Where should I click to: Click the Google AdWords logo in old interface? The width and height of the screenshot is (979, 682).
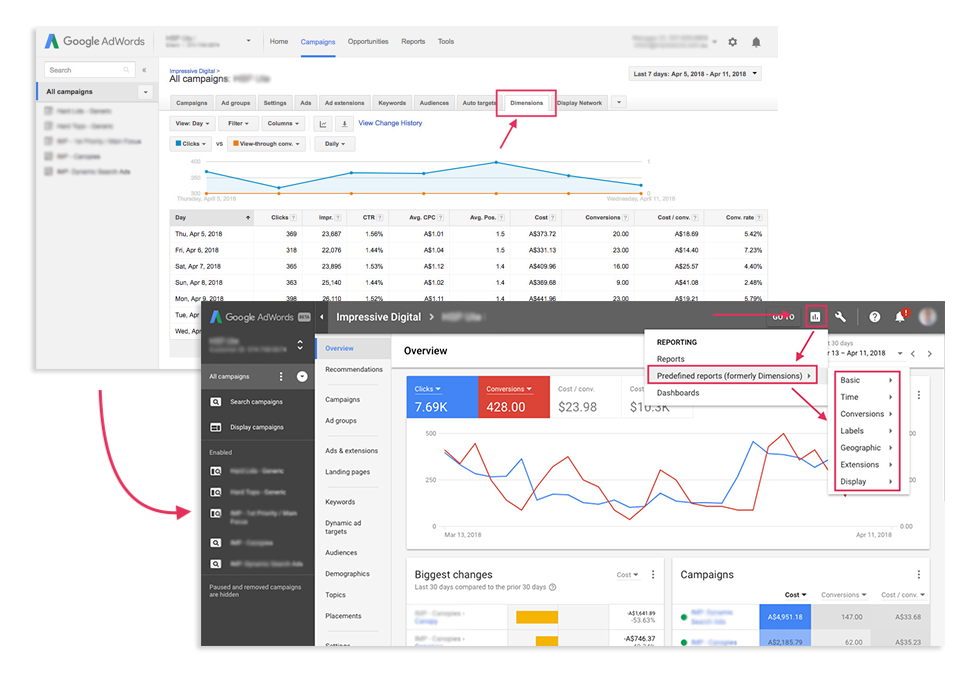pyautogui.click(x=94, y=41)
